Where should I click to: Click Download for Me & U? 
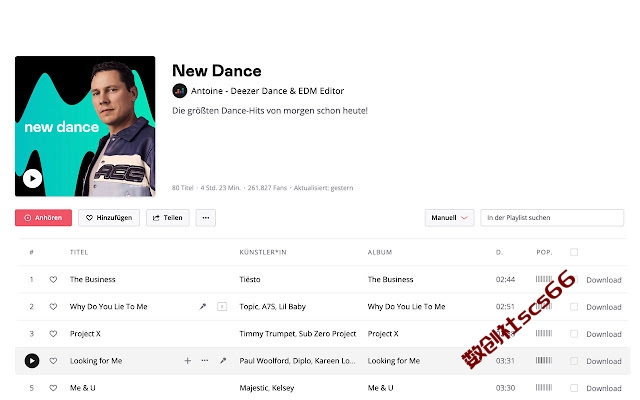(604, 388)
